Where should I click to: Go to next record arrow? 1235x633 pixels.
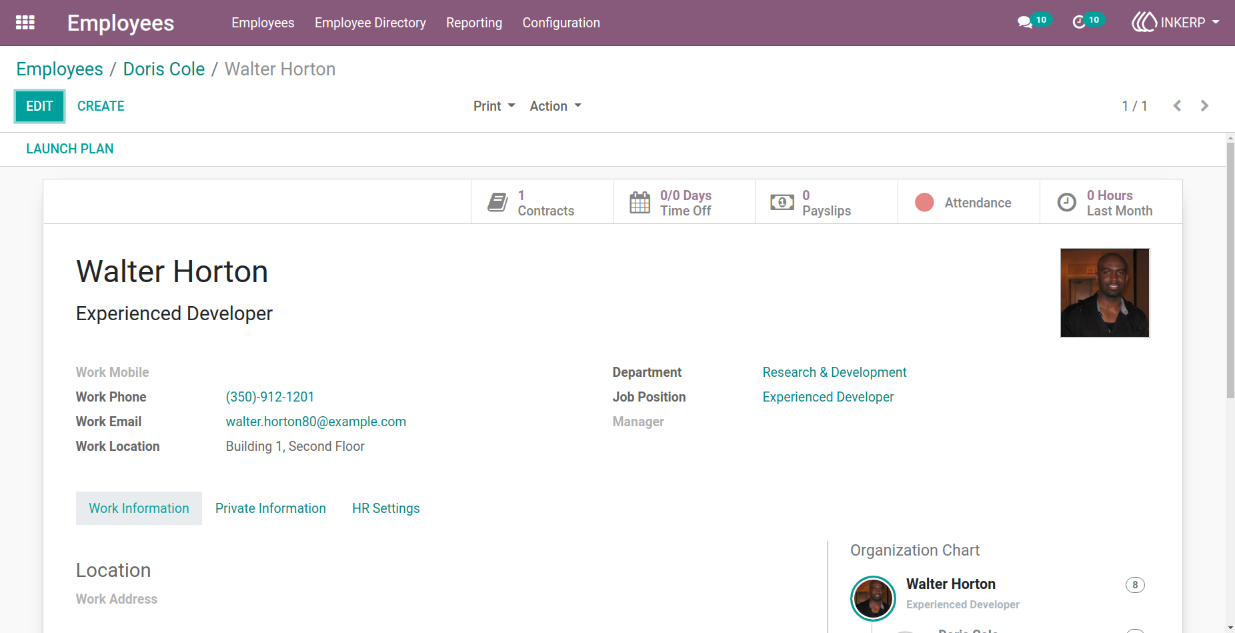(1204, 106)
